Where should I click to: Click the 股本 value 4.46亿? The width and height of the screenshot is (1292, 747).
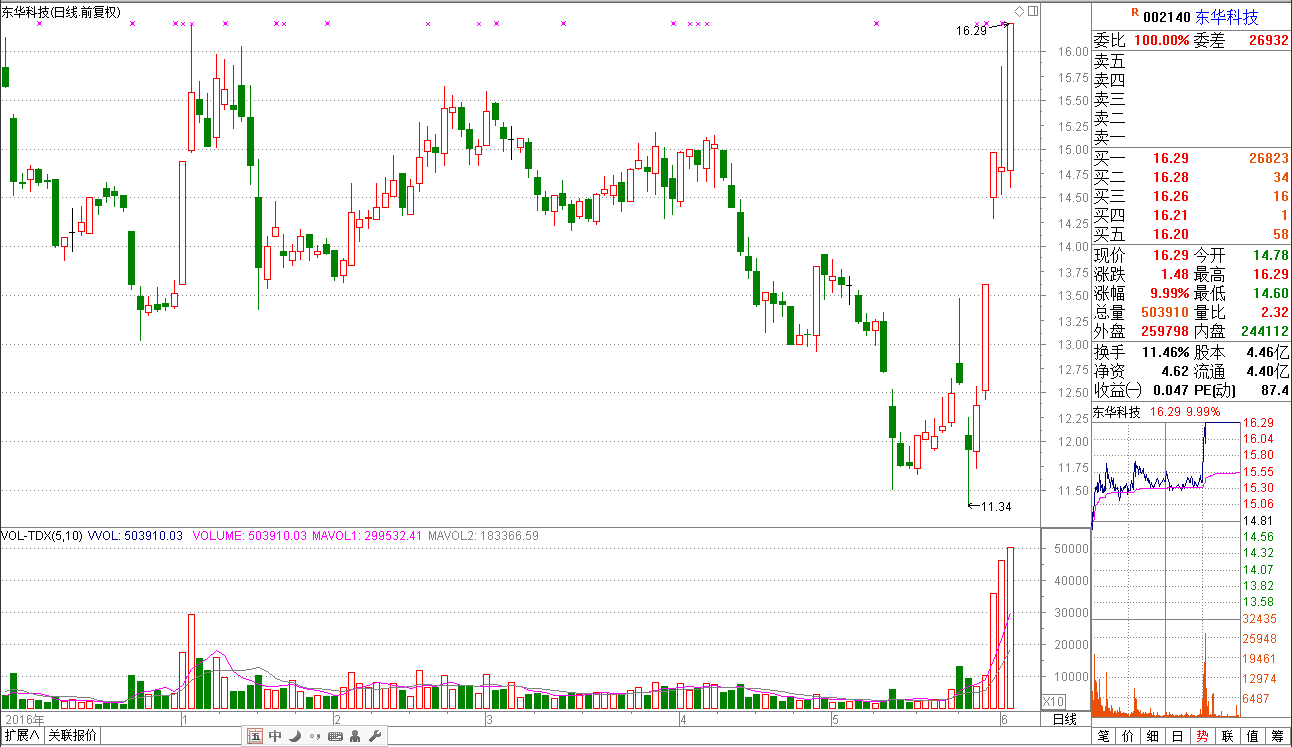[1268, 352]
